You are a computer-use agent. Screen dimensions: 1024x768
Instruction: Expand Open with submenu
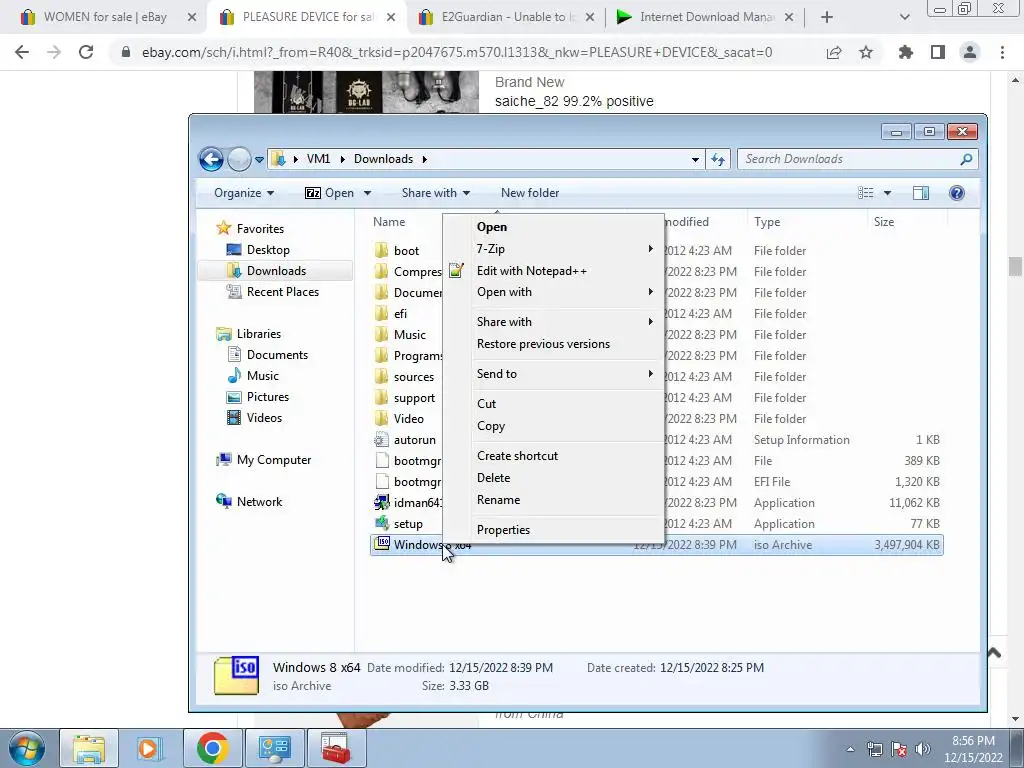[x=554, y=292]
